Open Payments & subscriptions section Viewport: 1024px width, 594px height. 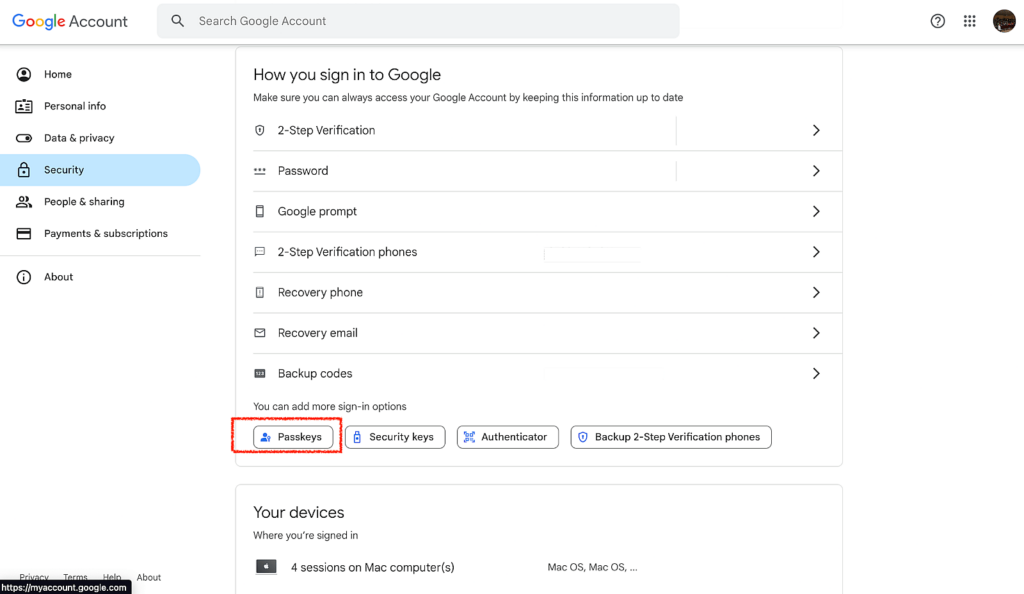tap(105, 233)
